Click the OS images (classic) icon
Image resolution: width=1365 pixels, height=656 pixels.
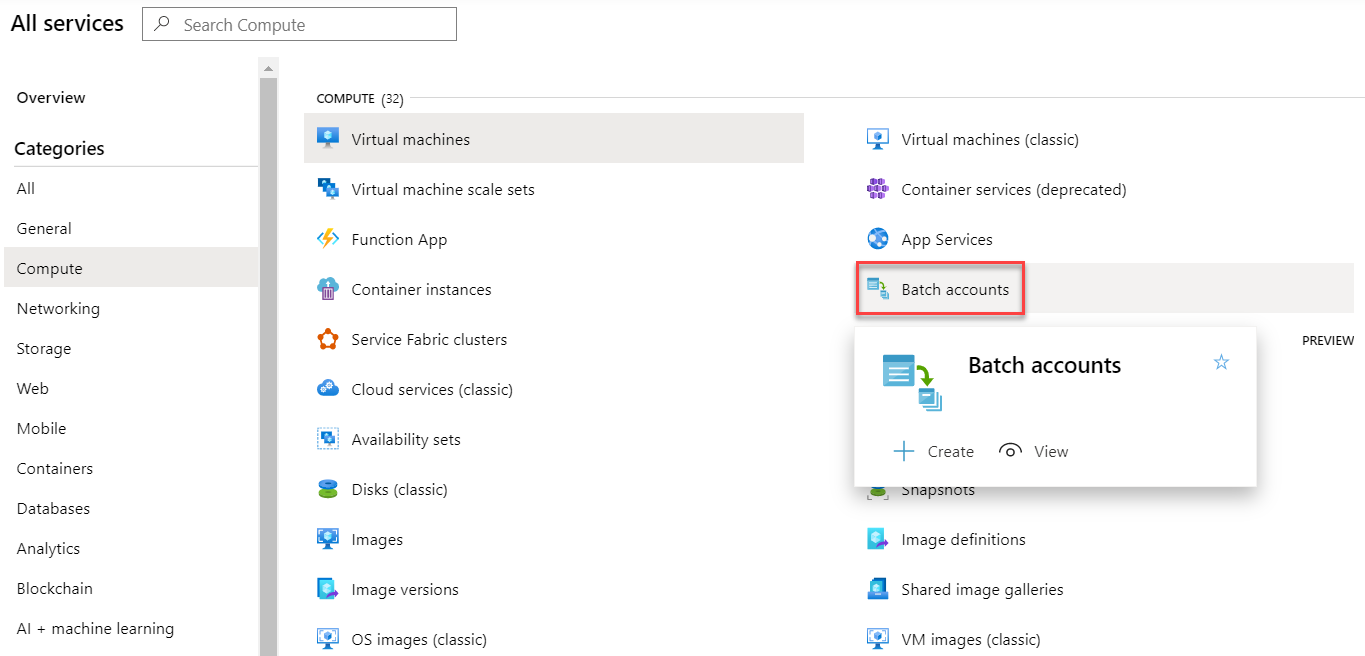point(328,639)
